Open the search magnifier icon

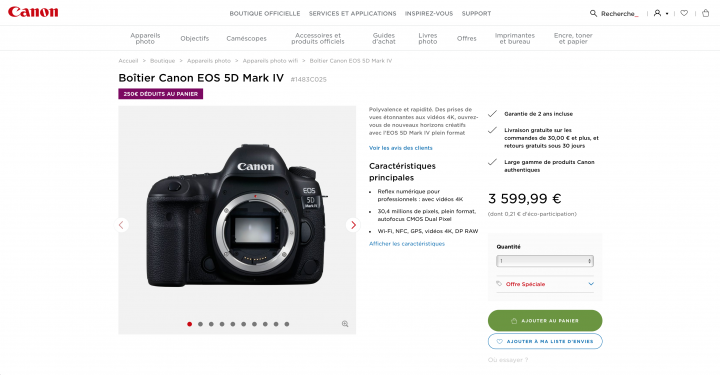593,13
